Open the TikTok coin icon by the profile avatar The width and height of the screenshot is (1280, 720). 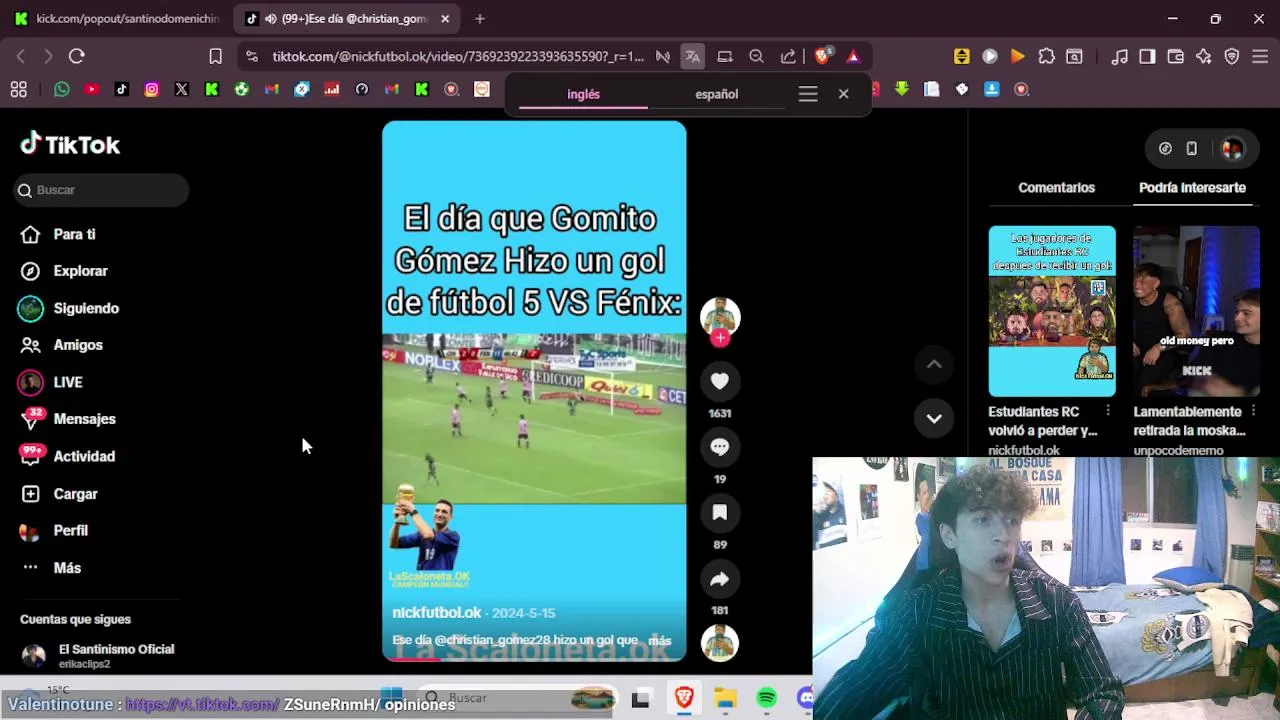click(x=1165, y=149)
